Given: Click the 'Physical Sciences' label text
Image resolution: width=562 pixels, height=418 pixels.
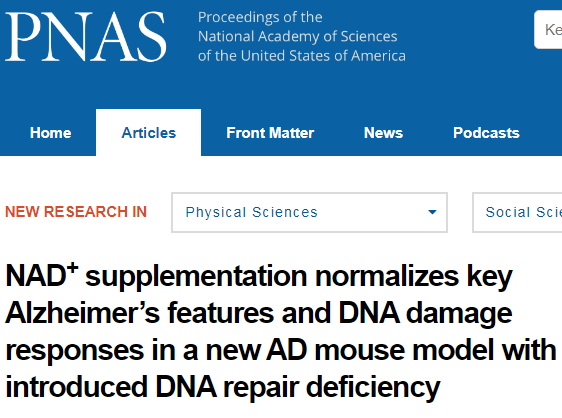Looking at the screenshot, I should [252, 213].
